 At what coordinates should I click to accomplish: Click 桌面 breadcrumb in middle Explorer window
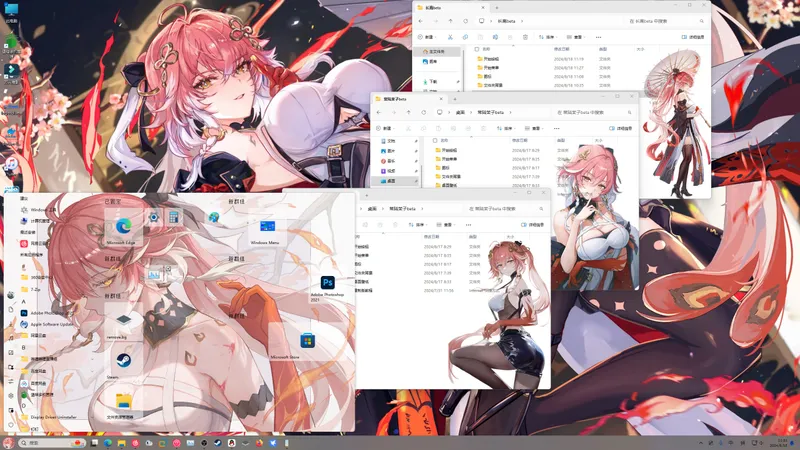click(x=460, y=112)
